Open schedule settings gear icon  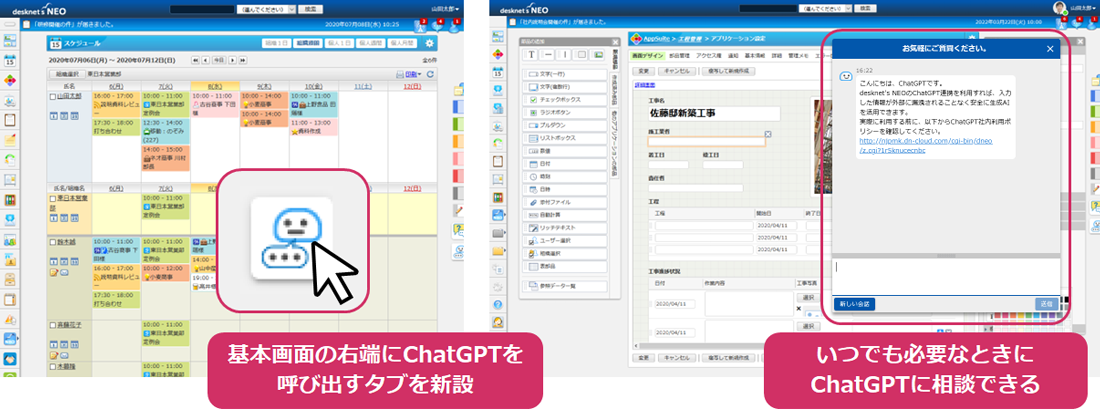pyautogui.click(x=430, y=43)
